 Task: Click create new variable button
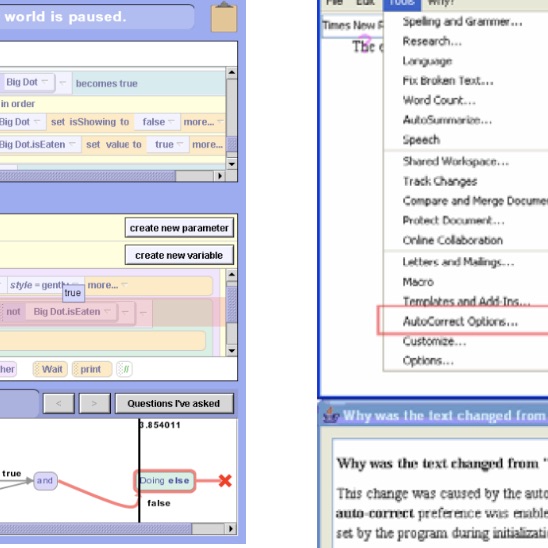tap(179, 255)
